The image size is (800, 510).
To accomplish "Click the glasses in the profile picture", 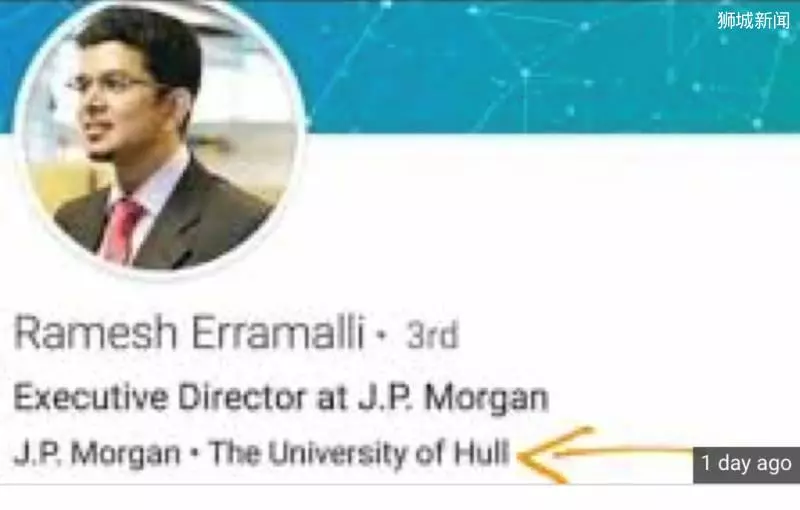I will 110,85.
